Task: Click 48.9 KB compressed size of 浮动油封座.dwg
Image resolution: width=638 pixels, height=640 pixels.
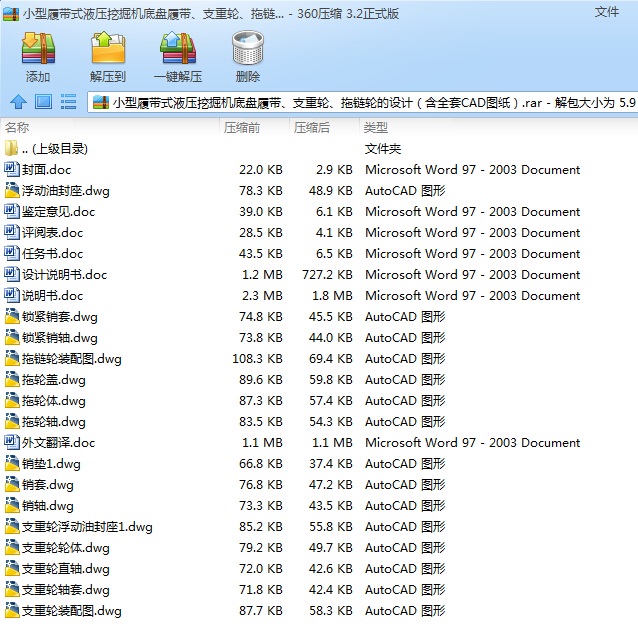Action: 331,190
